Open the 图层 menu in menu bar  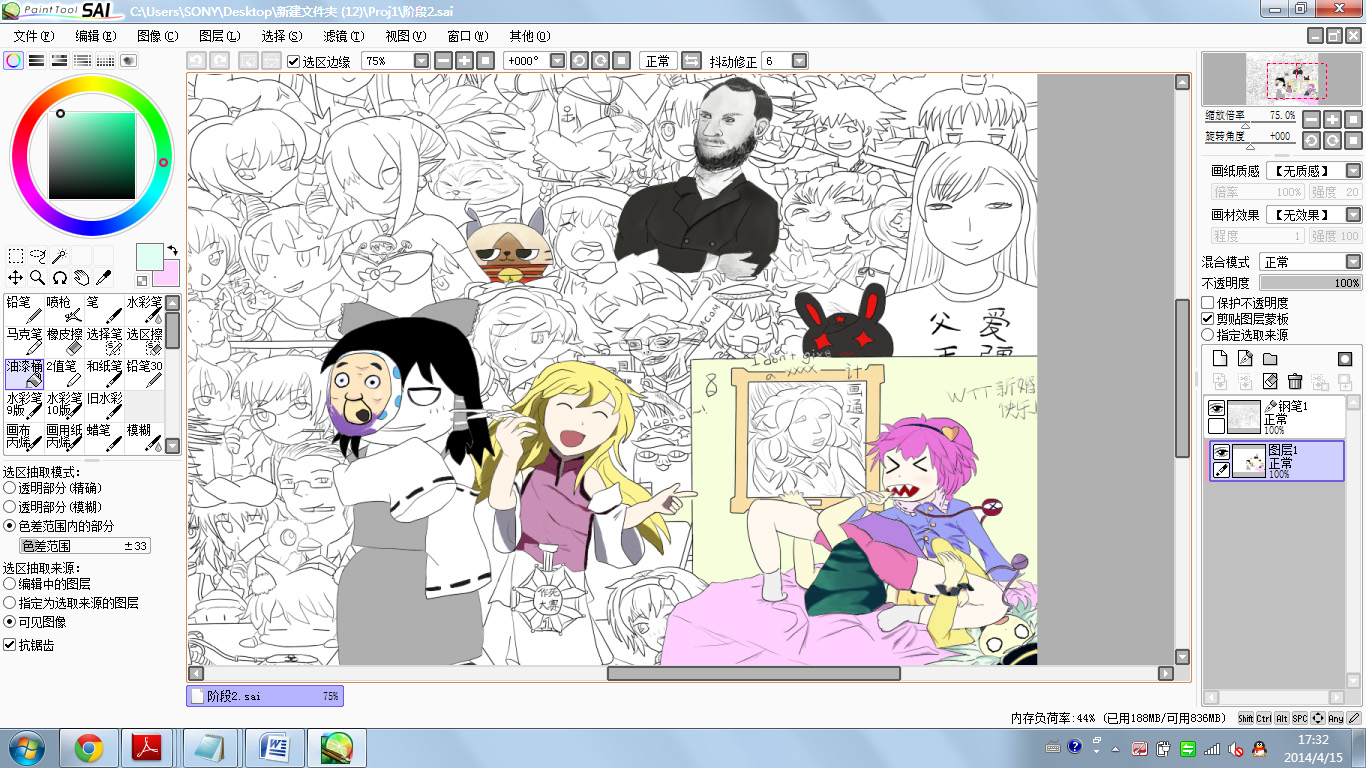[219, 36]
